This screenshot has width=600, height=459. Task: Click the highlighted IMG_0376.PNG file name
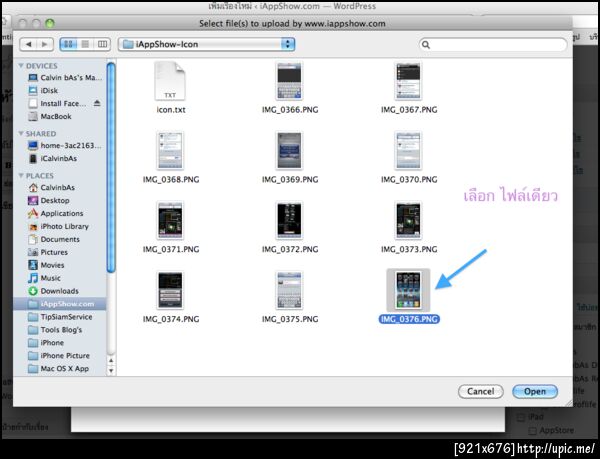[409, 319]
